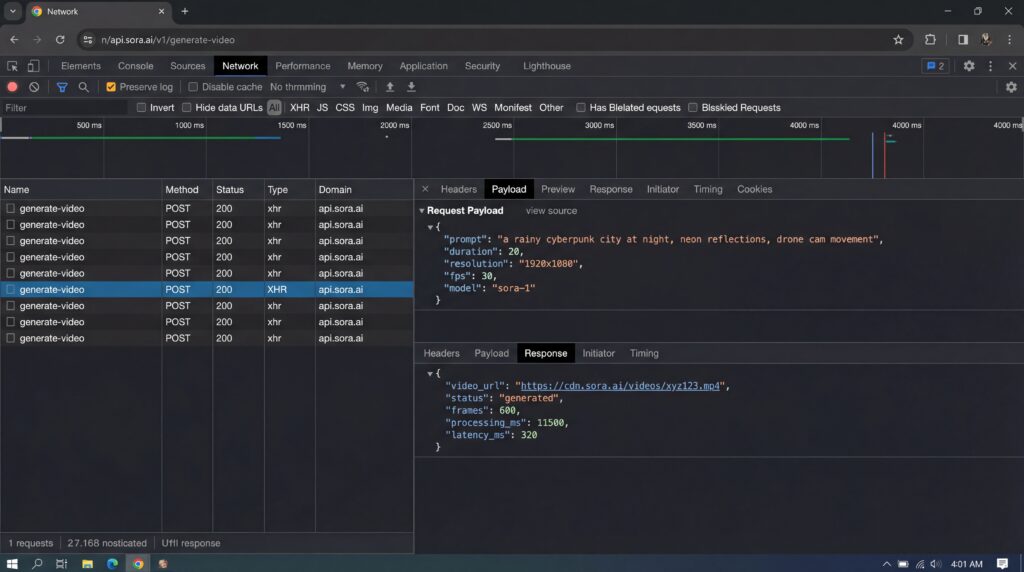
Task: Stop recording the network log
Action: pos(12,87)
